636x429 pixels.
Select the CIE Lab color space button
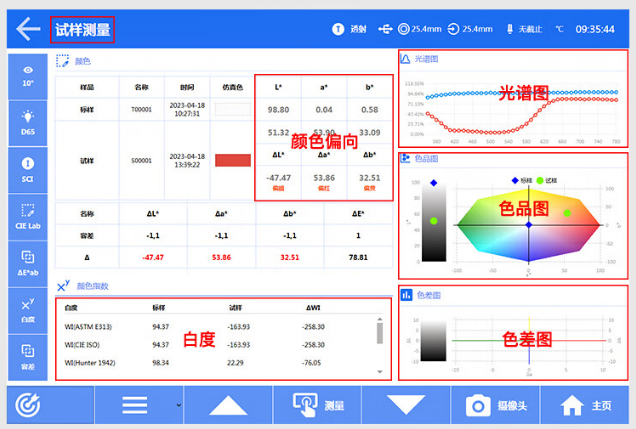(x=27, y=214)
